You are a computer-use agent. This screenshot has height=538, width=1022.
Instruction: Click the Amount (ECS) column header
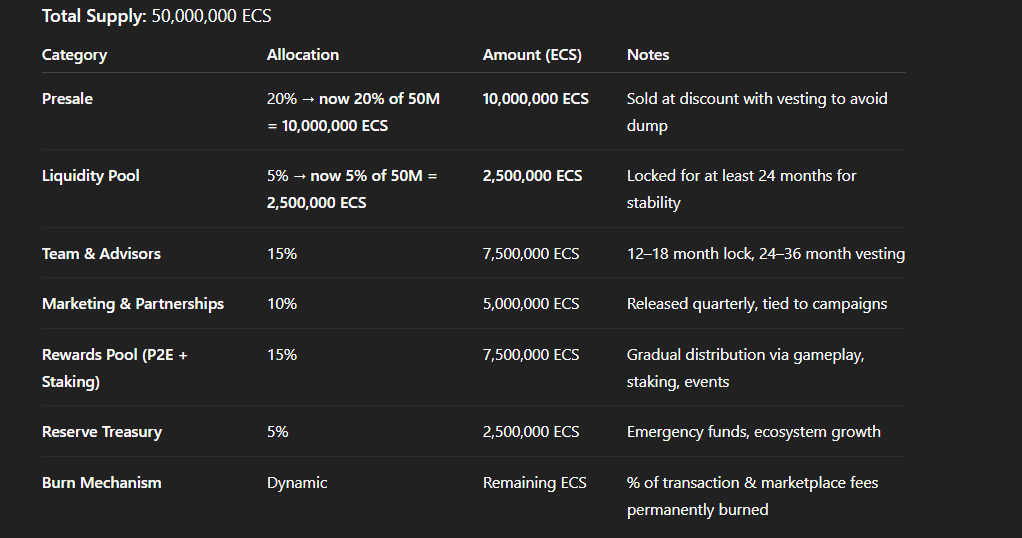coord(532,55)
